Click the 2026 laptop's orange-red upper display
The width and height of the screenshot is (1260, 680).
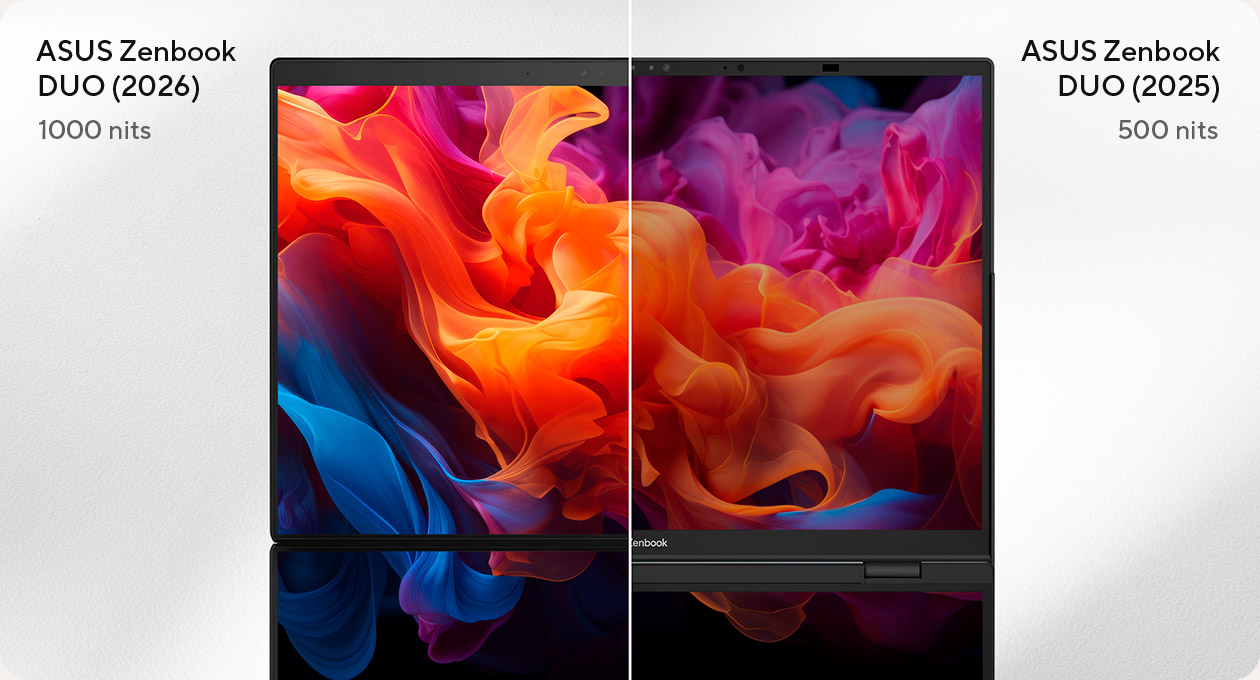pos(453,309)
